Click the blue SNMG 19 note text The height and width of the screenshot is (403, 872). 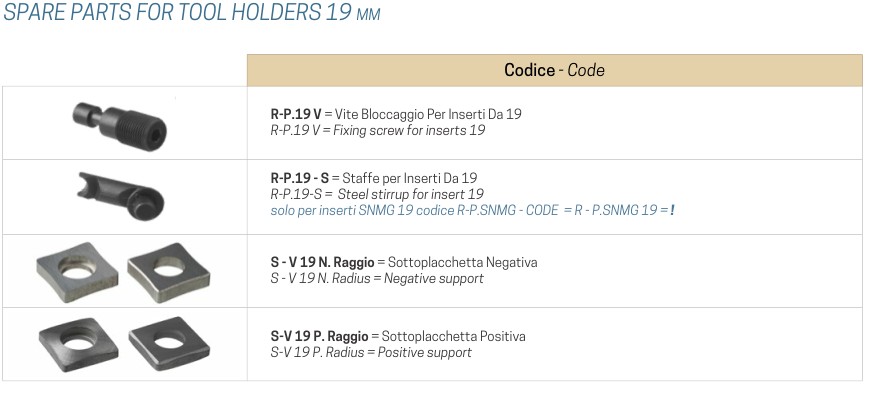472,210
